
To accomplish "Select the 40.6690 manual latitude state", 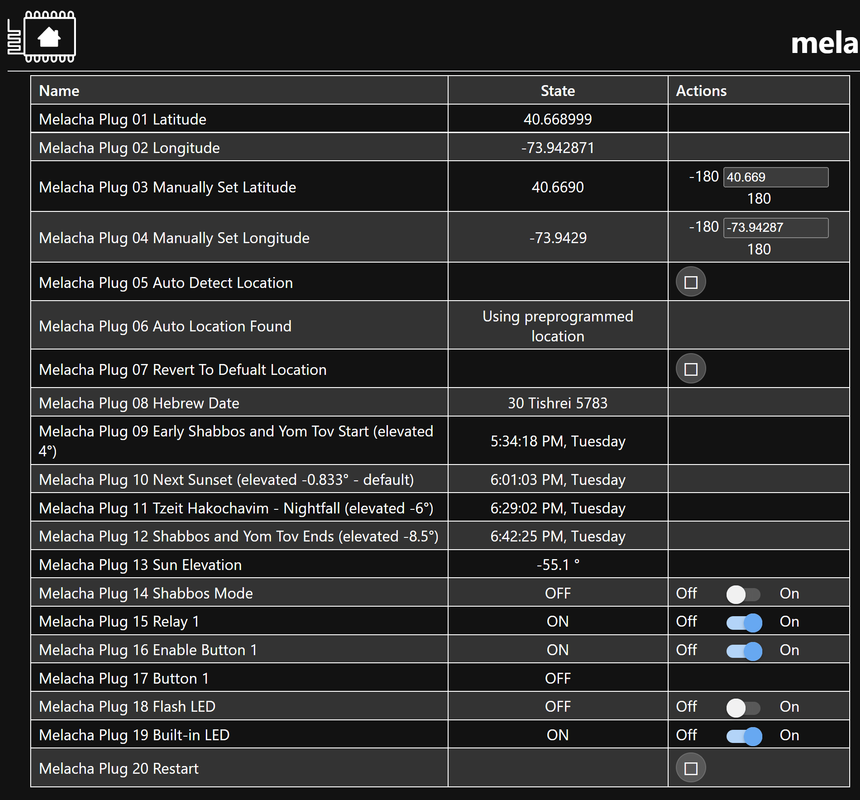I will coord(558,188).
